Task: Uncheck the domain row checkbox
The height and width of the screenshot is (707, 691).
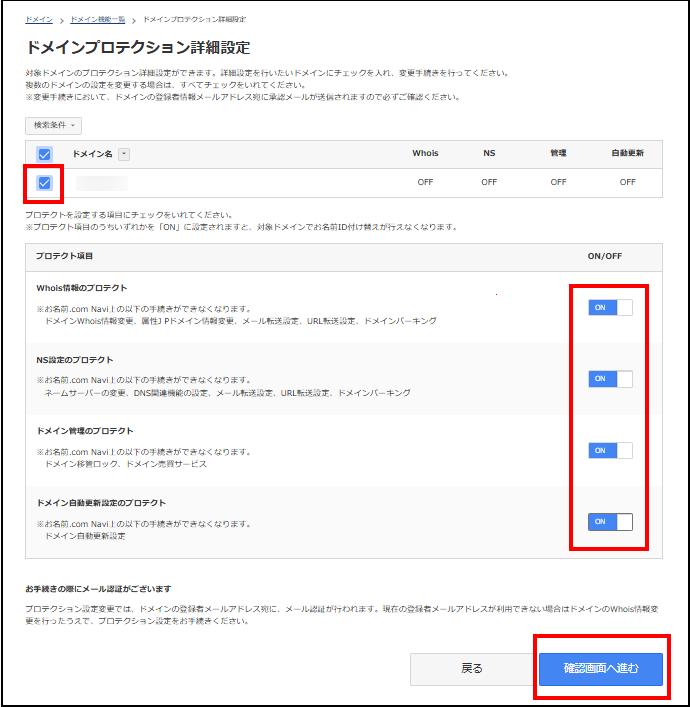Action: 44,183
